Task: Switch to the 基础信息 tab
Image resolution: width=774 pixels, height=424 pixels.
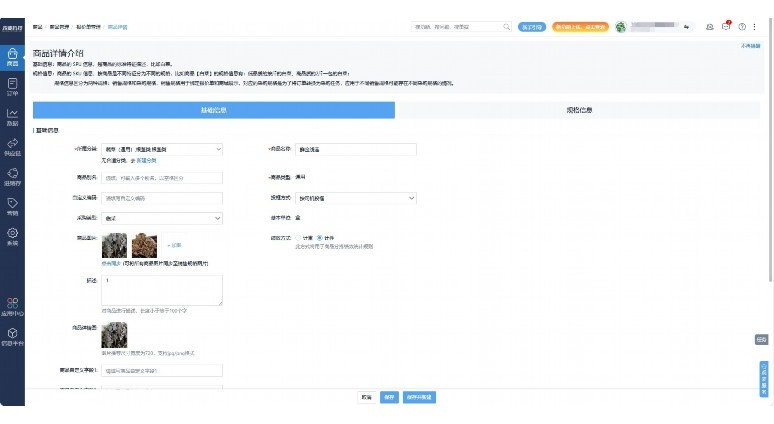Action: [214, 110]
